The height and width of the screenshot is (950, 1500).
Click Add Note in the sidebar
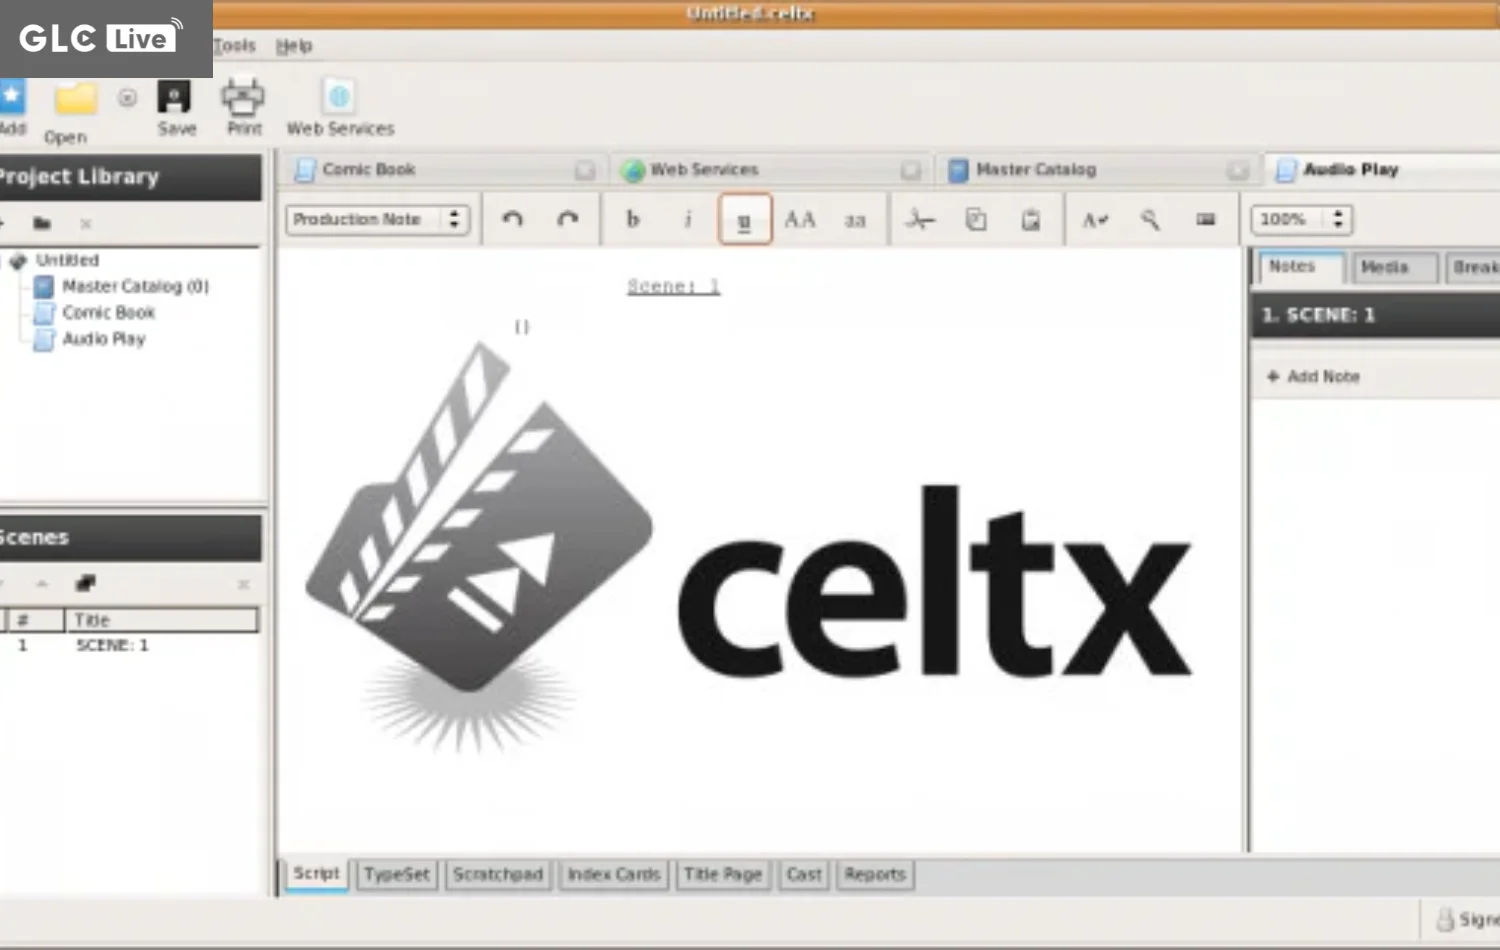[1313, 377]
